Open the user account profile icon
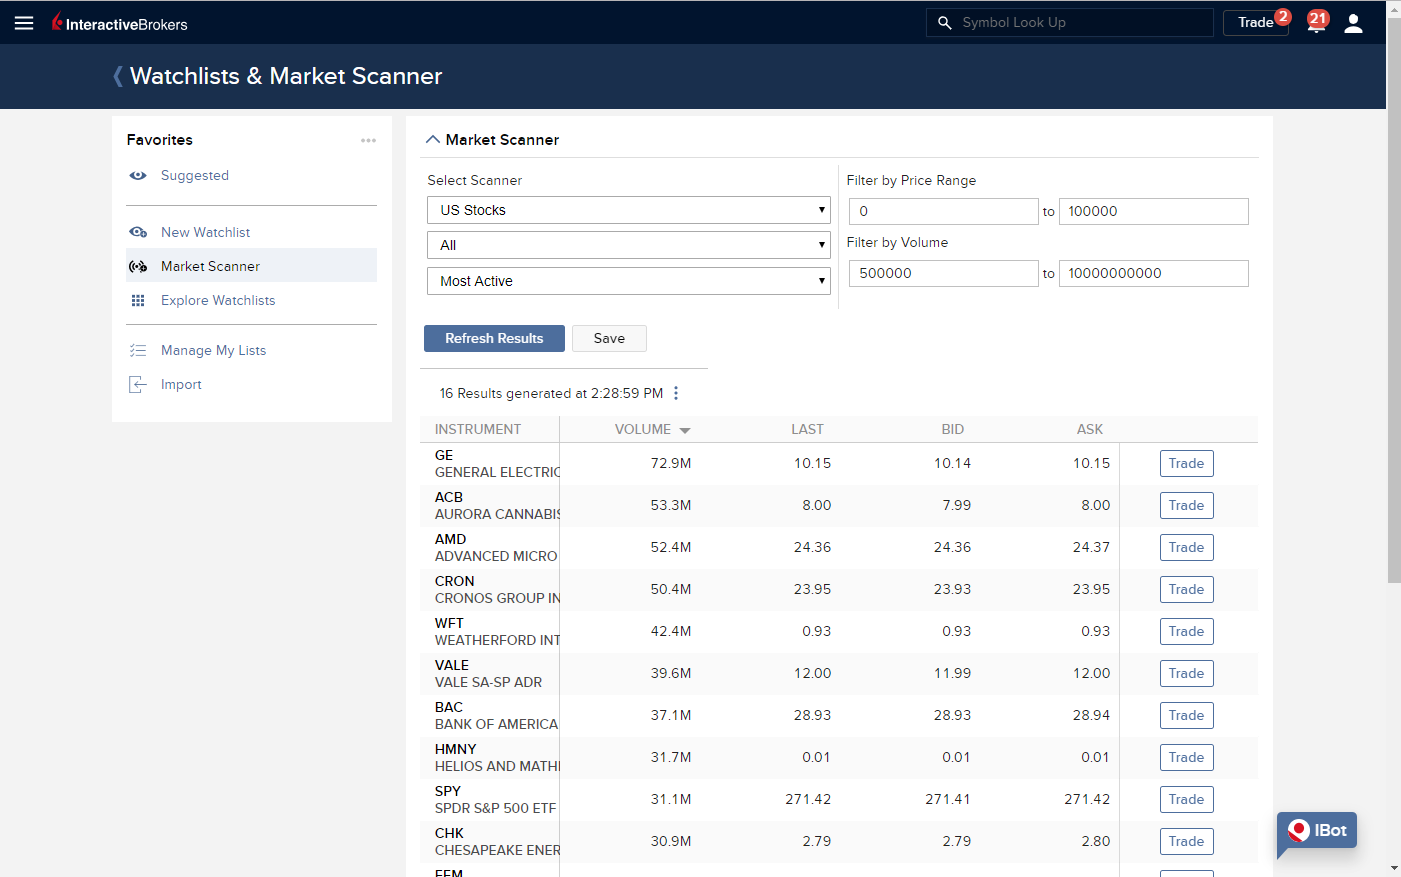Image resolution: width=1401 pixels, height=877 pixels. [1353, 23]
